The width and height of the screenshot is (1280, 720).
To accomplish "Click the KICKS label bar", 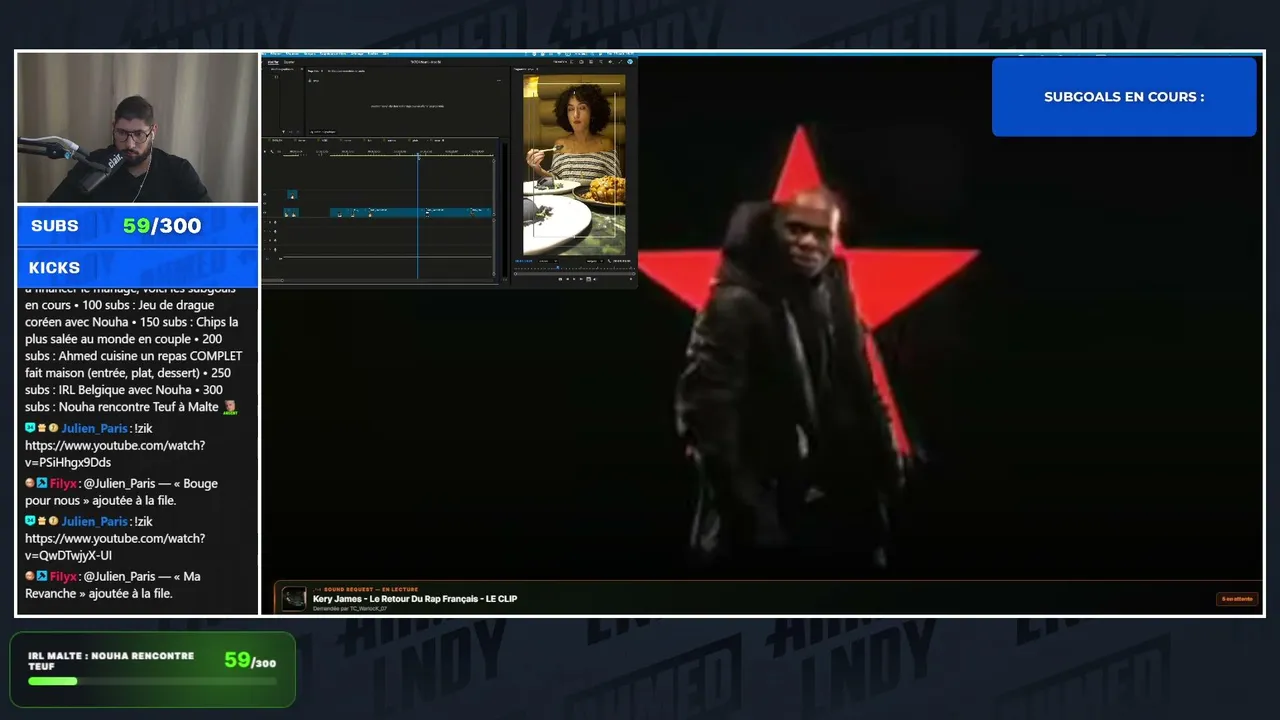I will (x=138, y=268).
